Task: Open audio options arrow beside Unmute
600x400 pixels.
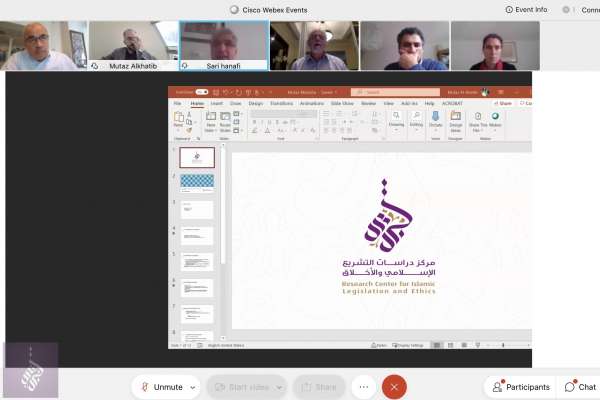Action: (193, 387)
